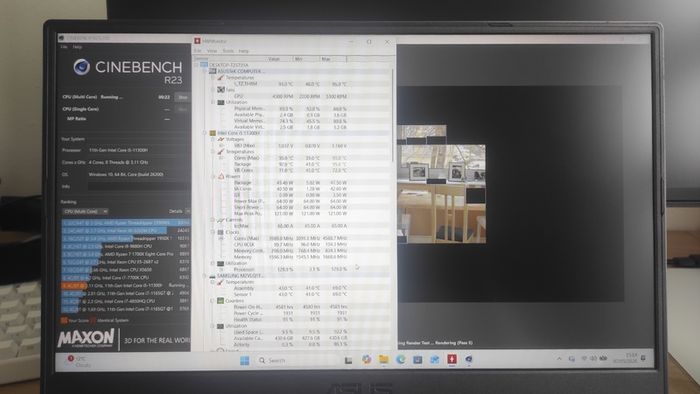Click the MAXON logo
The height and width of the screenshot is (394, 700).
pyautogui.click(x=86, y=339)
